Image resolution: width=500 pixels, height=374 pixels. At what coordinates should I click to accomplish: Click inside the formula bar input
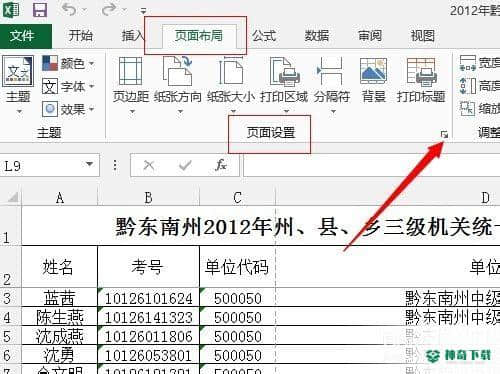tap(372, 165)
